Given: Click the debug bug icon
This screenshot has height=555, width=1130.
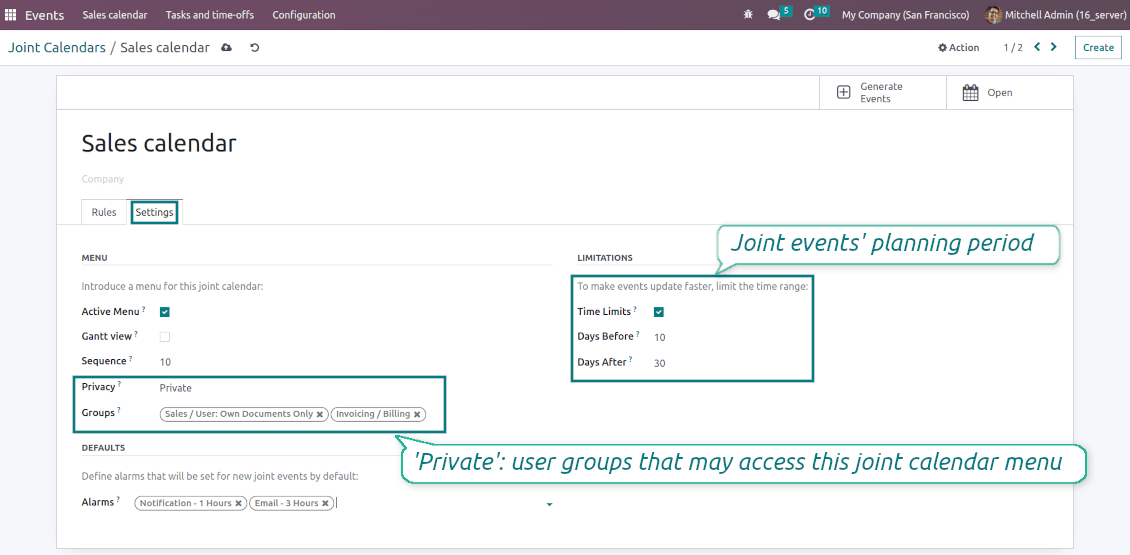Looking at the screenshot, I should click(748, 14).
